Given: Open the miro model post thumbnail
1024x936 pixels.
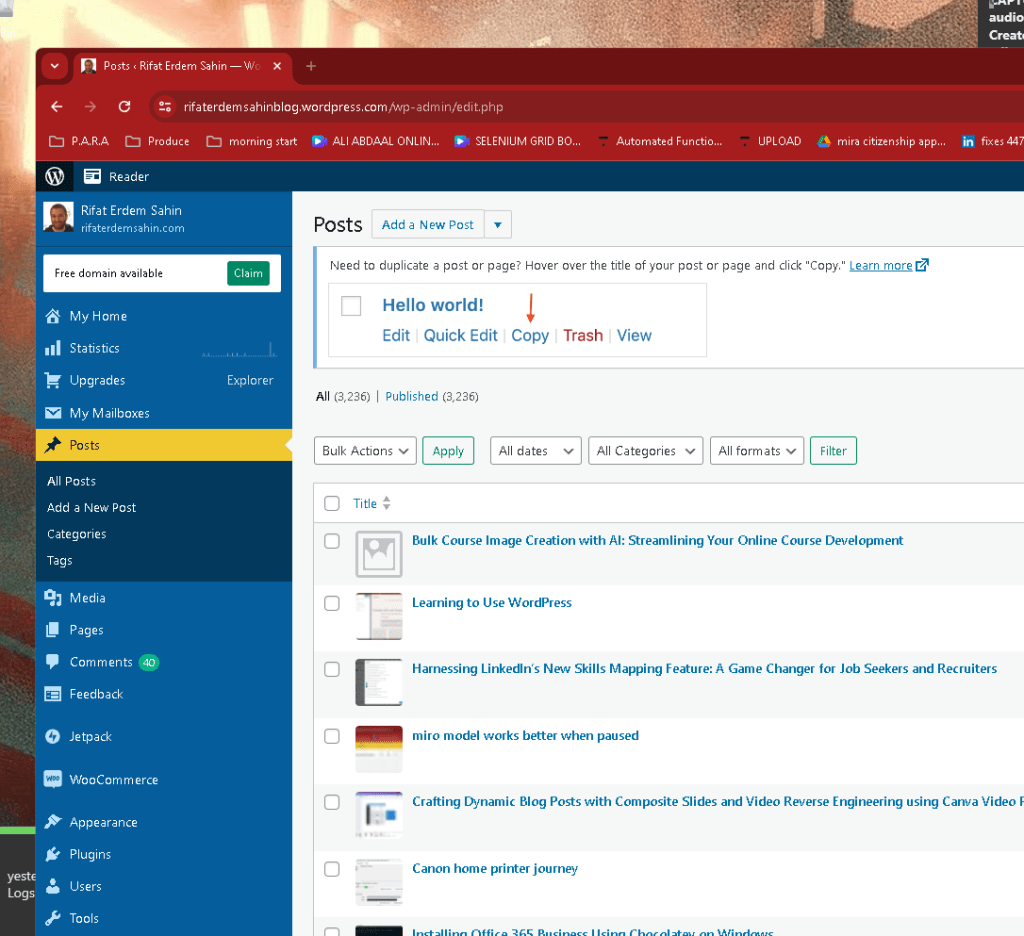Looking at the screenshot, I should click(379, 749).
